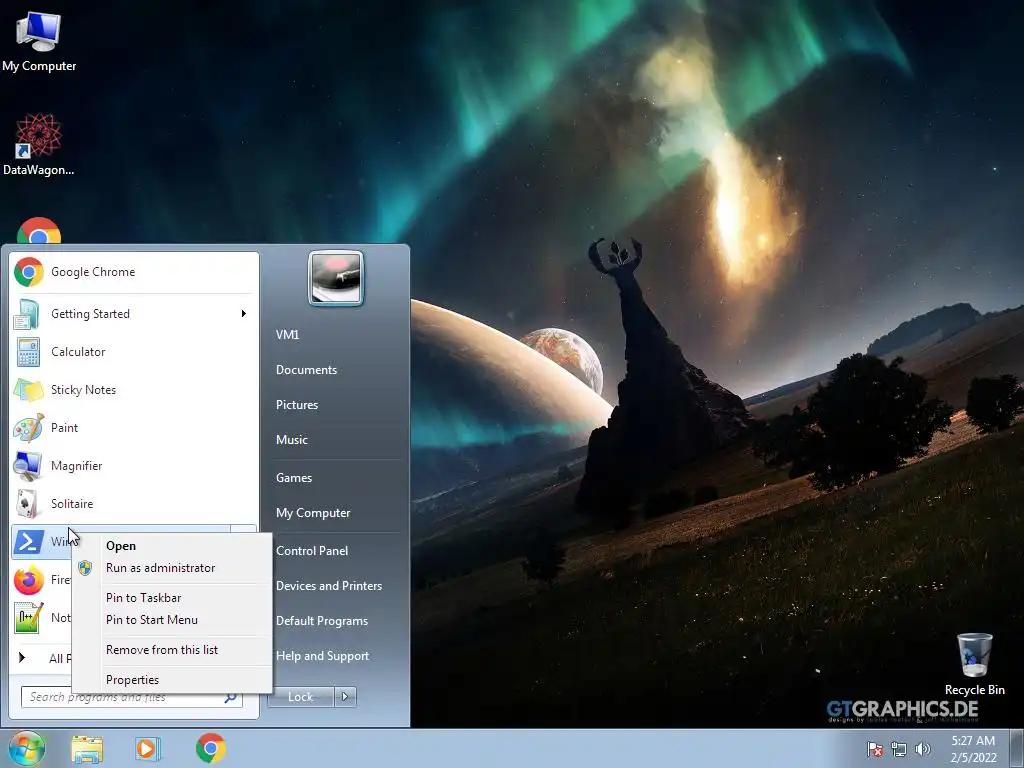
Task: Open Music from the Start menu
Action: click(x=291, y=440)
